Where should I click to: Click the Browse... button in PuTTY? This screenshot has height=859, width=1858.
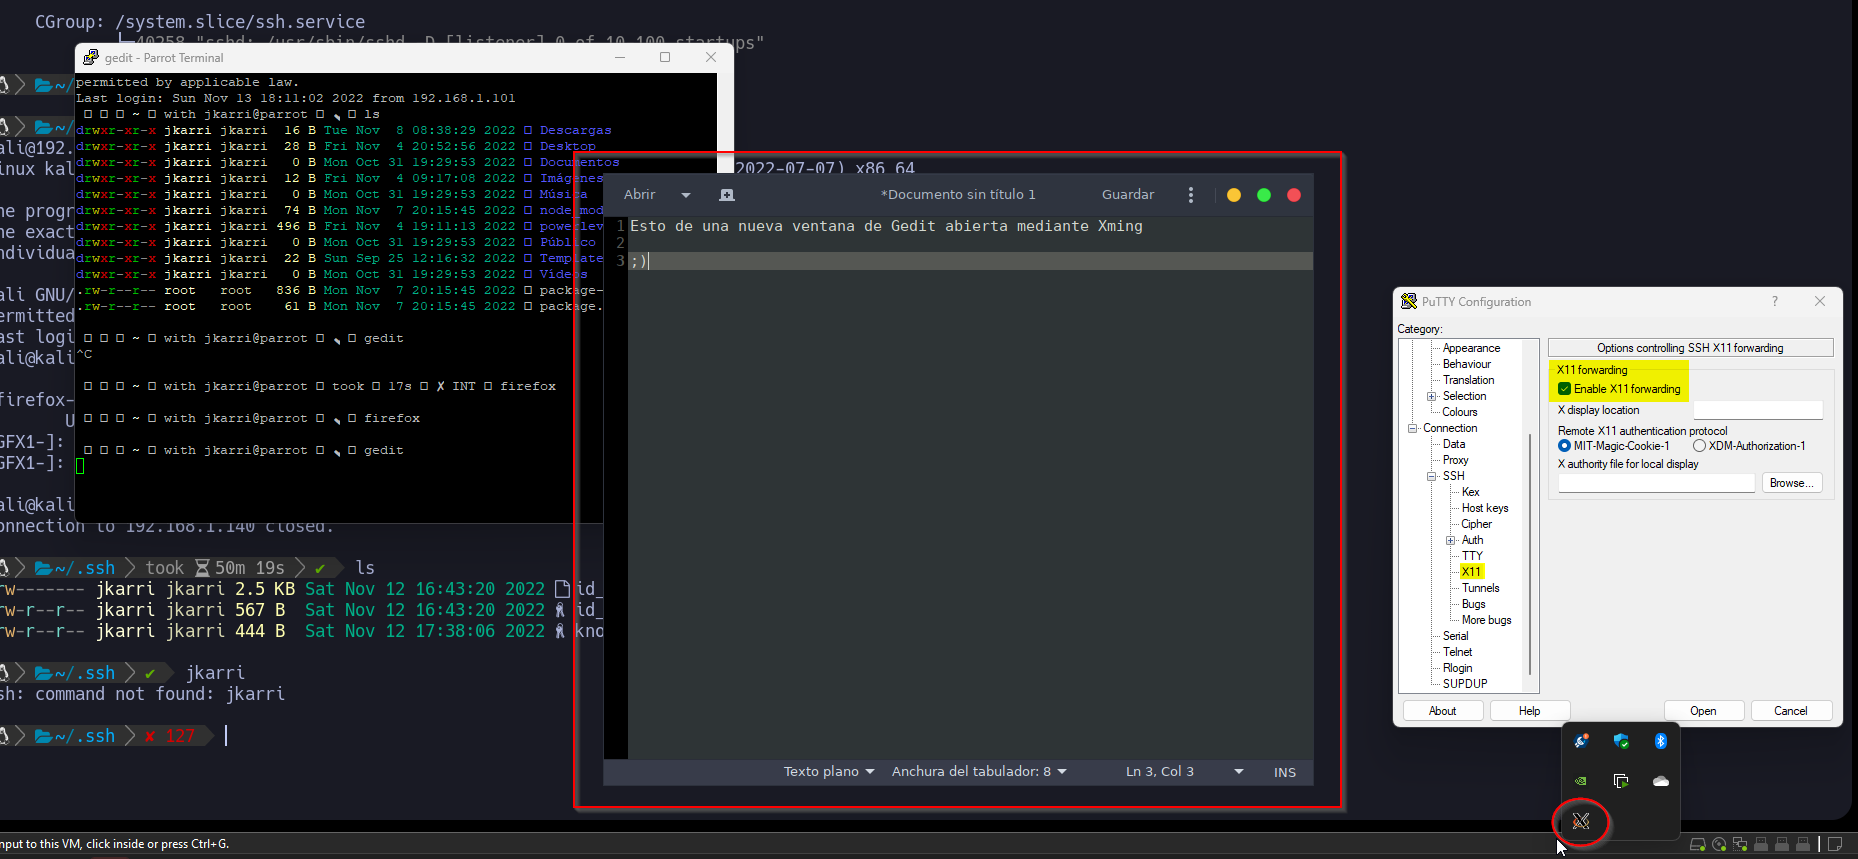1791,483
